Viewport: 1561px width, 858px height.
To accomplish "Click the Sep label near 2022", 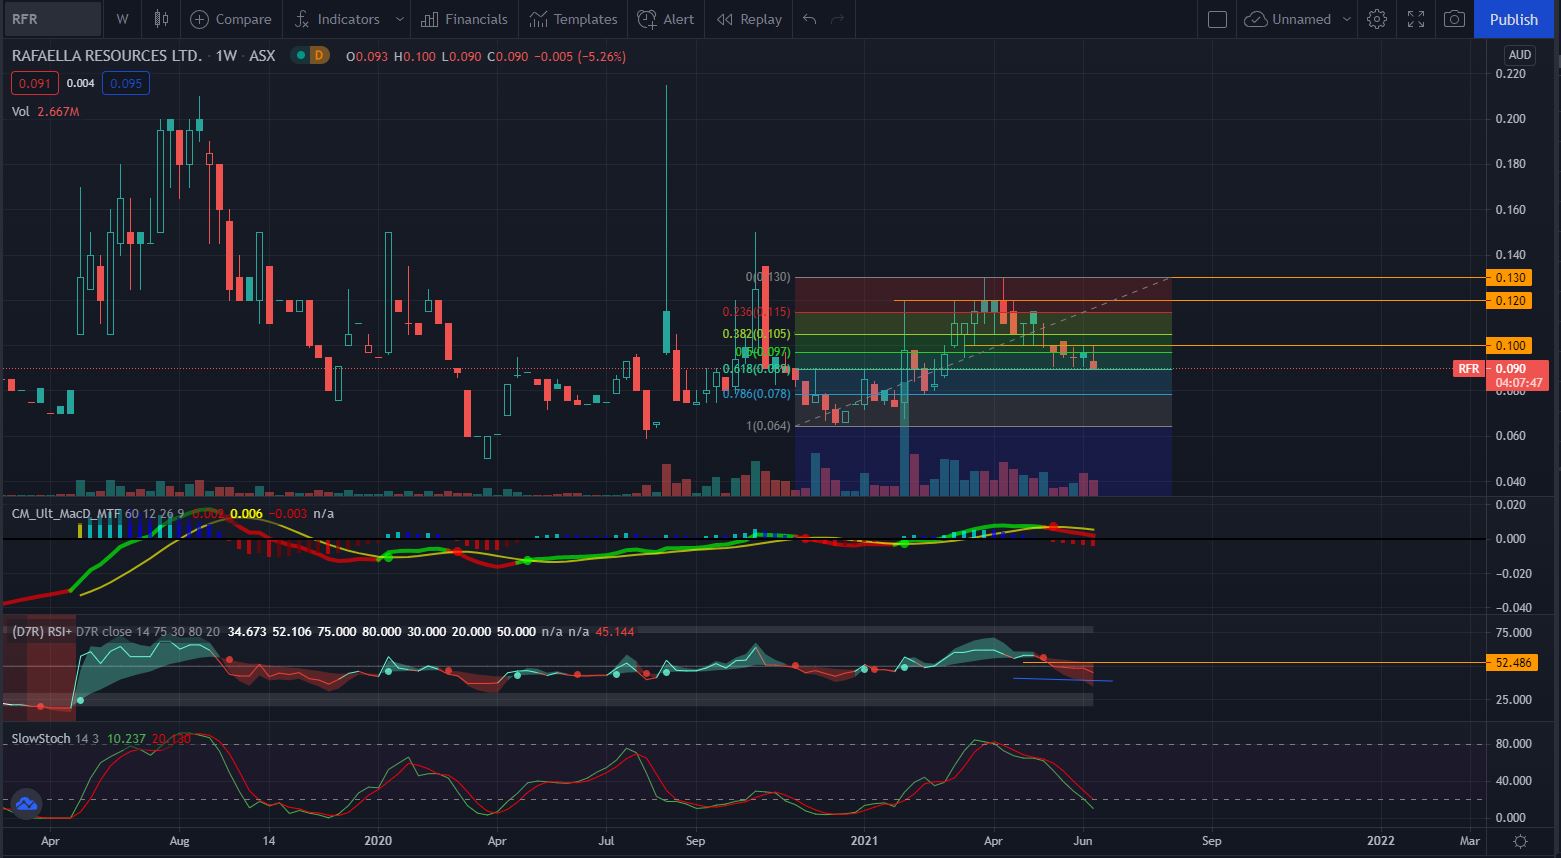I will [1211, 841].
